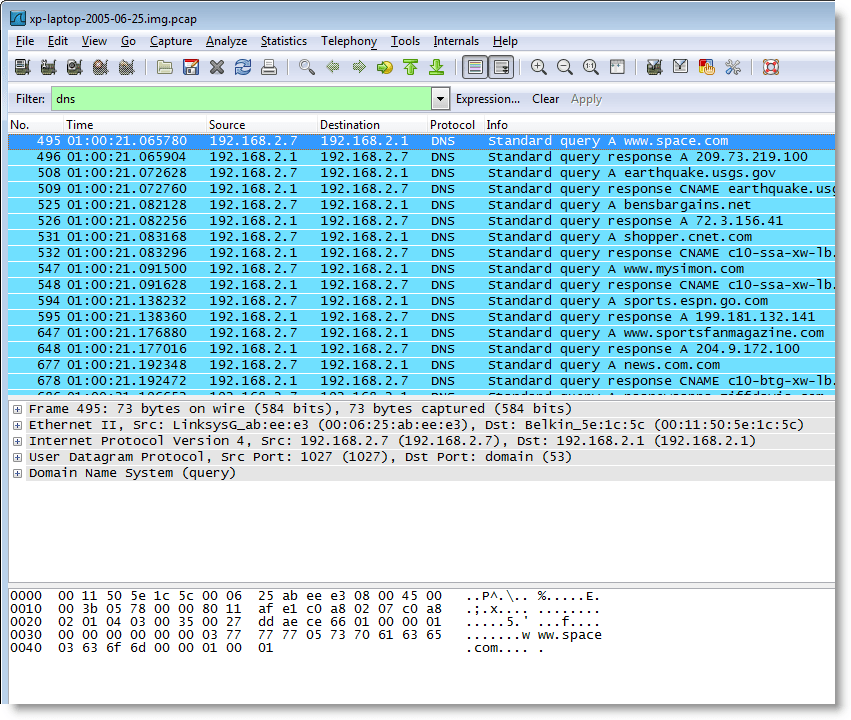Expand the User Datagram Protocol details
851x720 pixels.
(x=17, y=457)
